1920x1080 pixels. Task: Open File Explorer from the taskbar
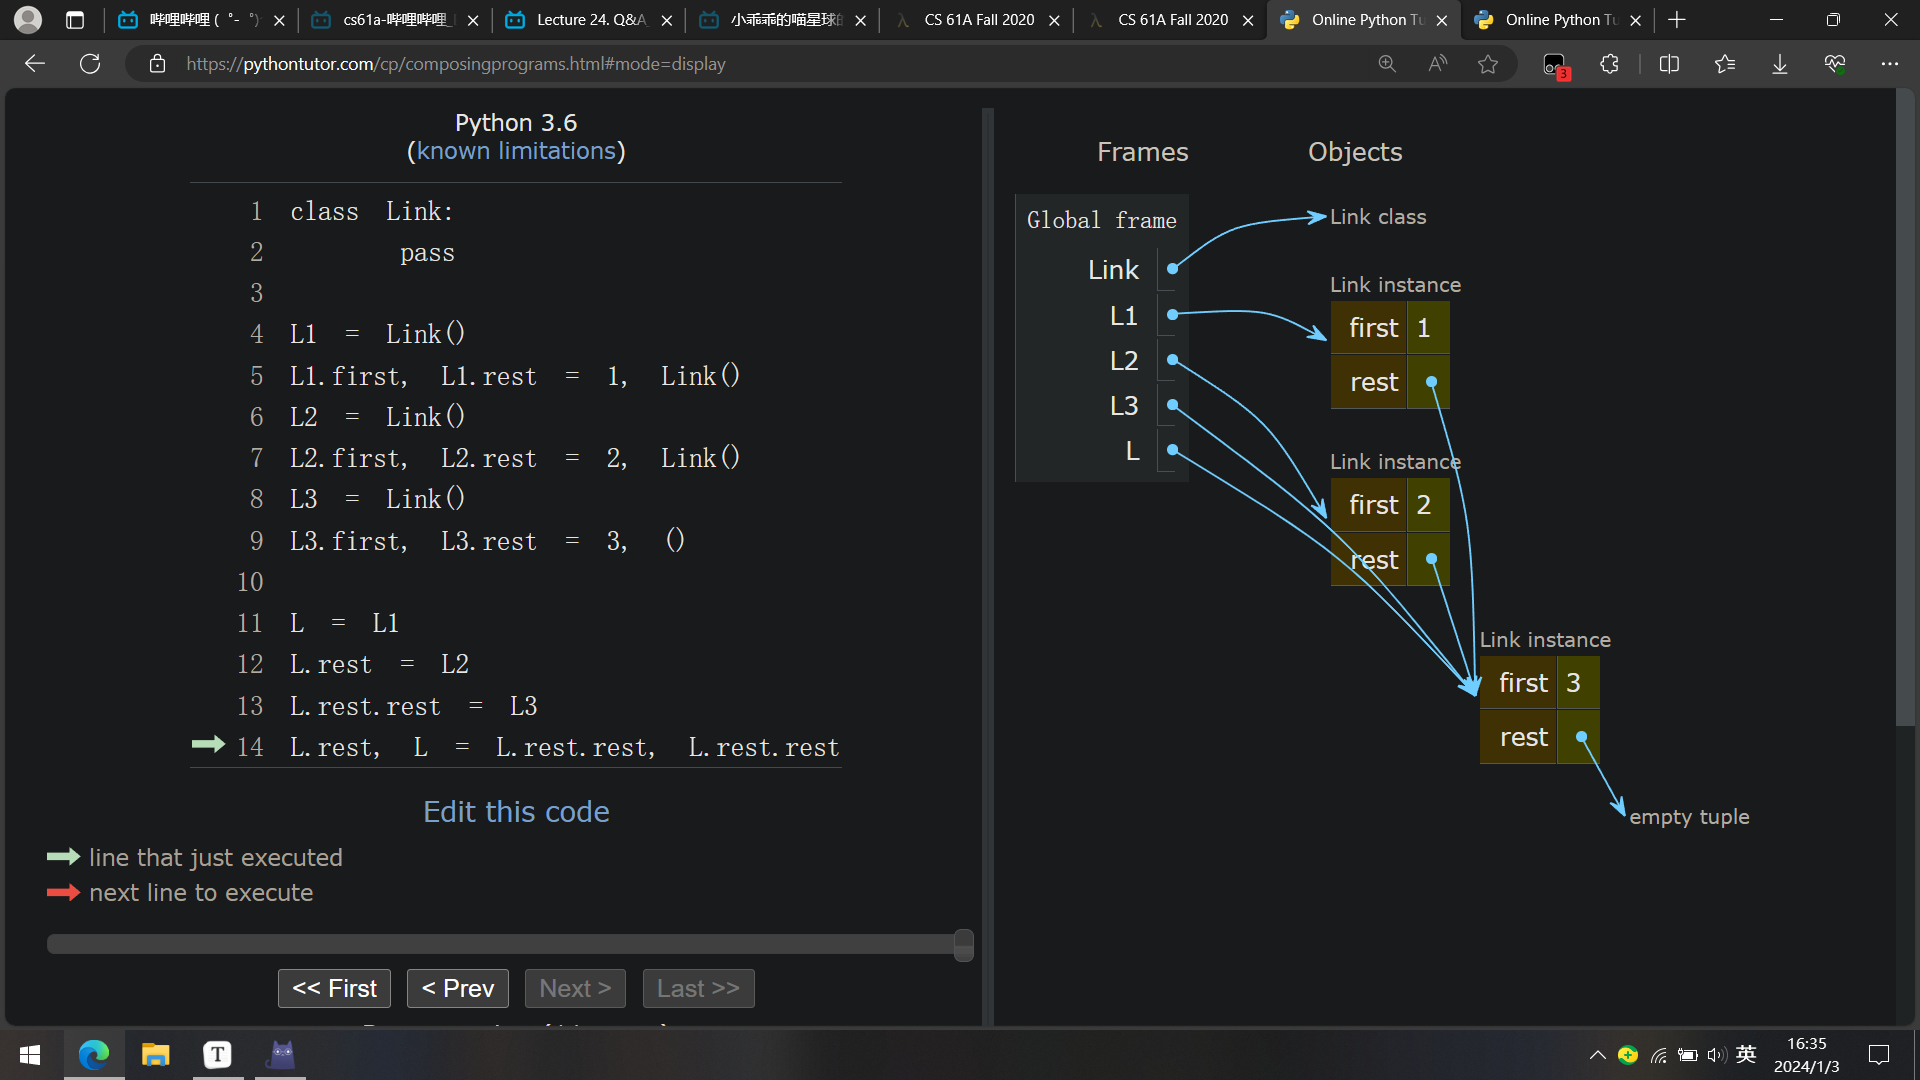click(155, 1055)
